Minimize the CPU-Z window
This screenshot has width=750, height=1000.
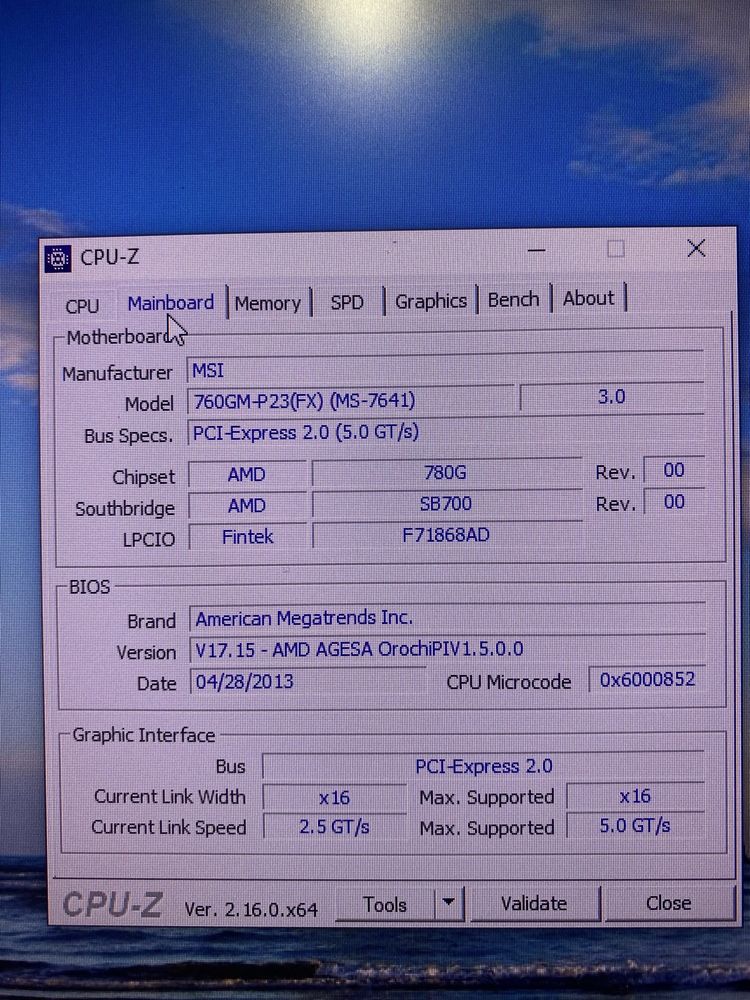(x=537, y=251)
